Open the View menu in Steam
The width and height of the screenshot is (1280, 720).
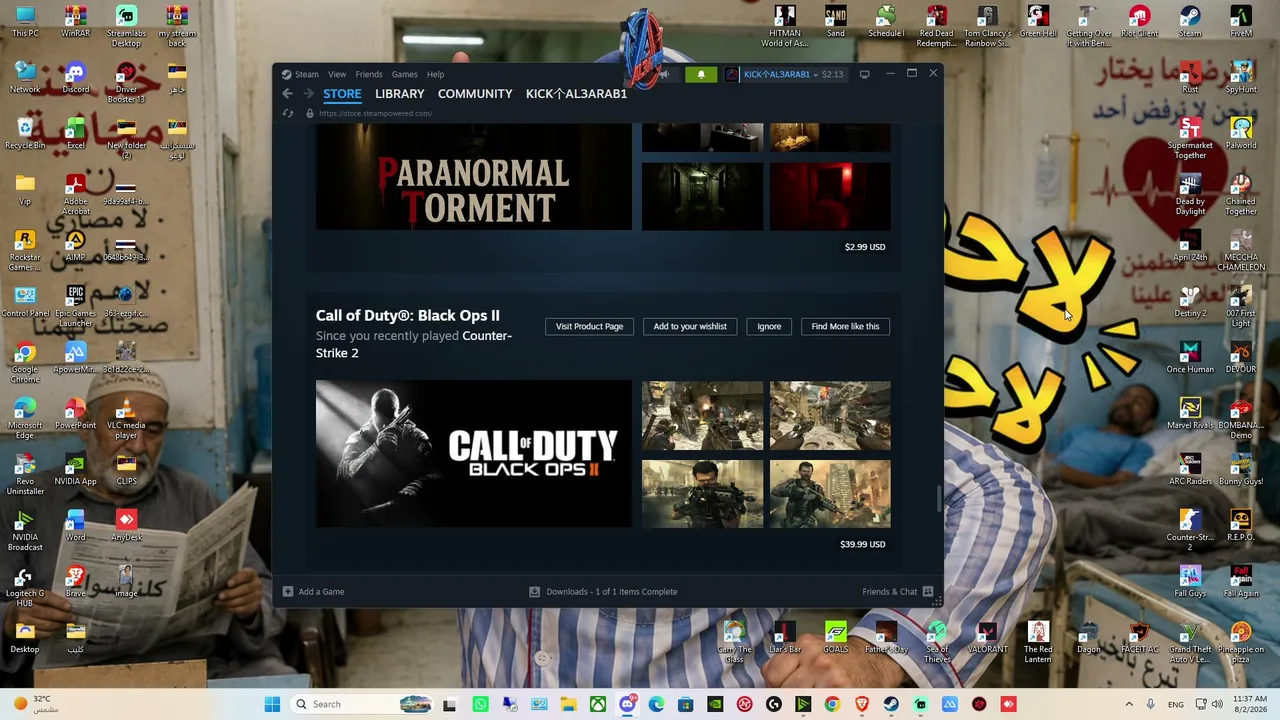point(337,74)
